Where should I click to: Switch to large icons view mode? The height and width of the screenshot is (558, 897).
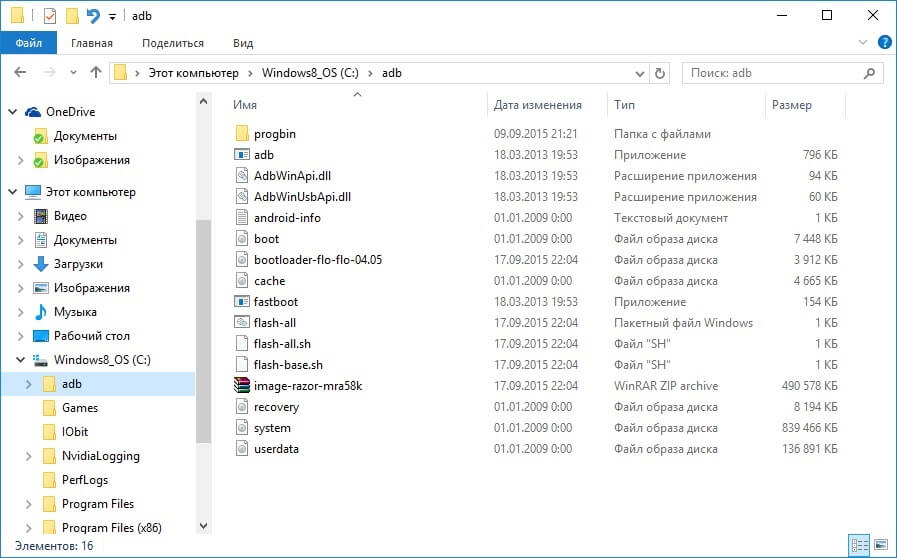[x=881, y=545]
